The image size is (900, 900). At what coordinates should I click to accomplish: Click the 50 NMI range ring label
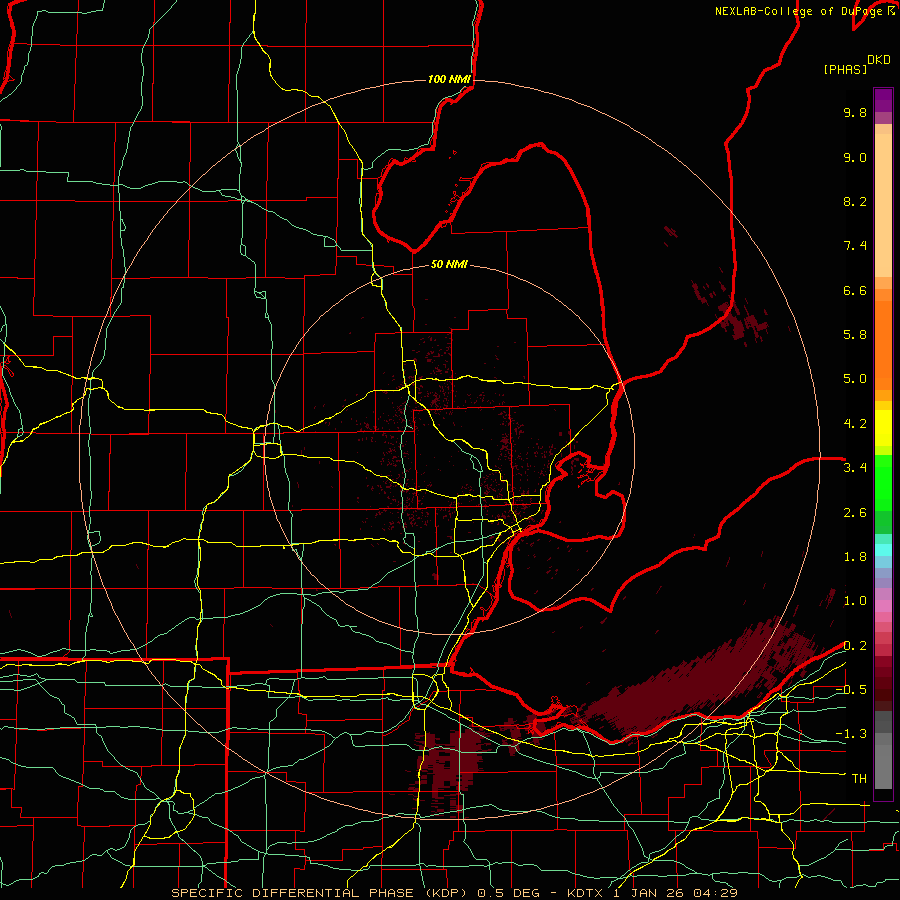pos(449,264)
